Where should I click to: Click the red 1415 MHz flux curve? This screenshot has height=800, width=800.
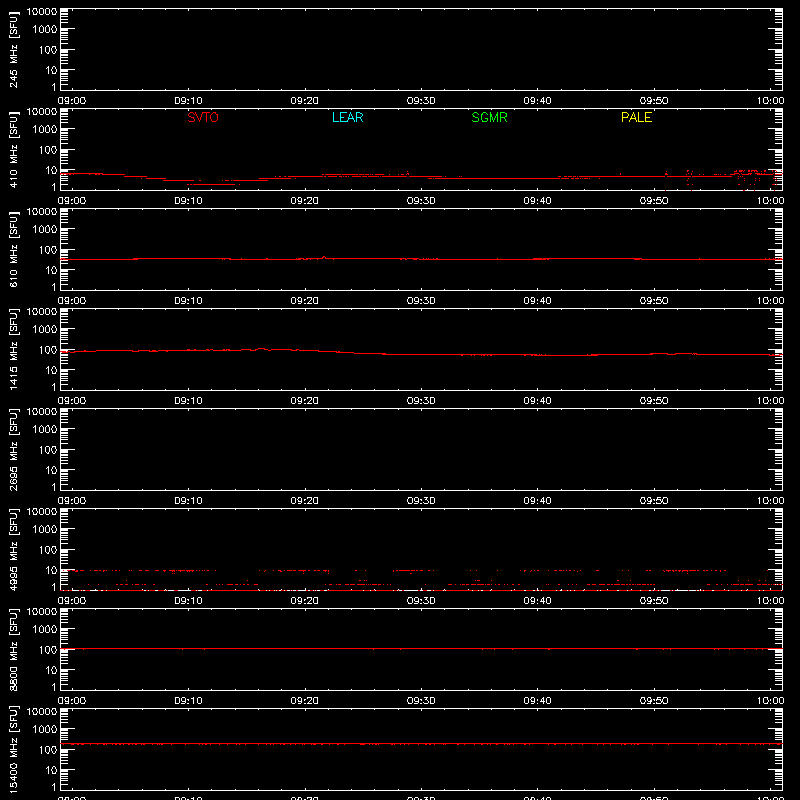(x=421, y=354)
